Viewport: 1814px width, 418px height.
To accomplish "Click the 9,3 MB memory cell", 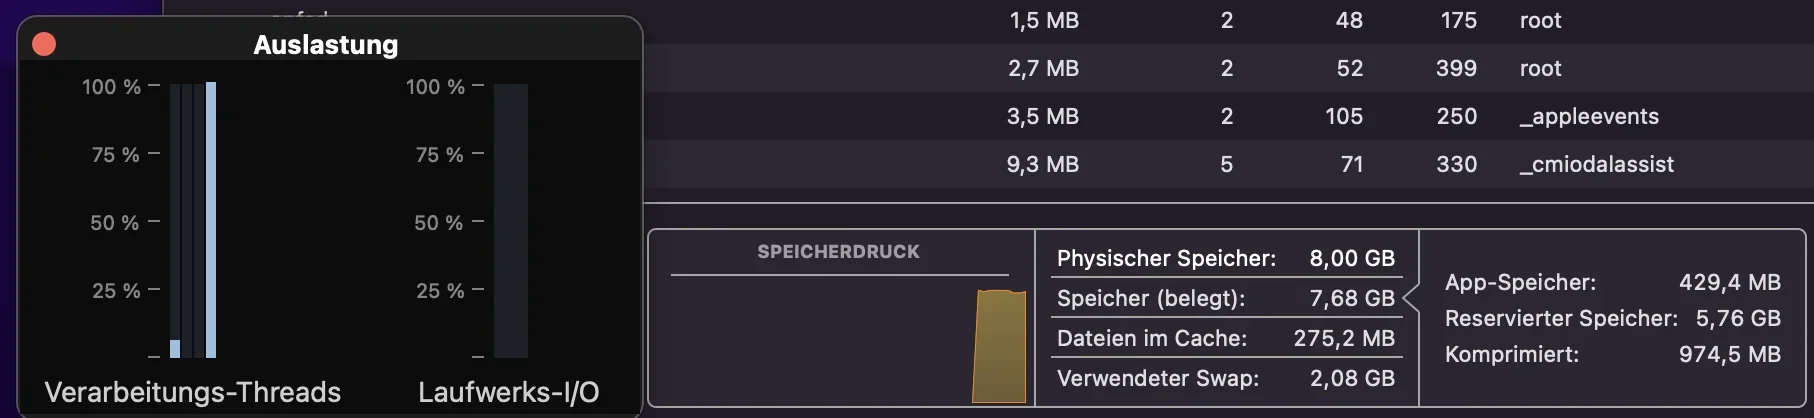I will tap(1042, 164).
